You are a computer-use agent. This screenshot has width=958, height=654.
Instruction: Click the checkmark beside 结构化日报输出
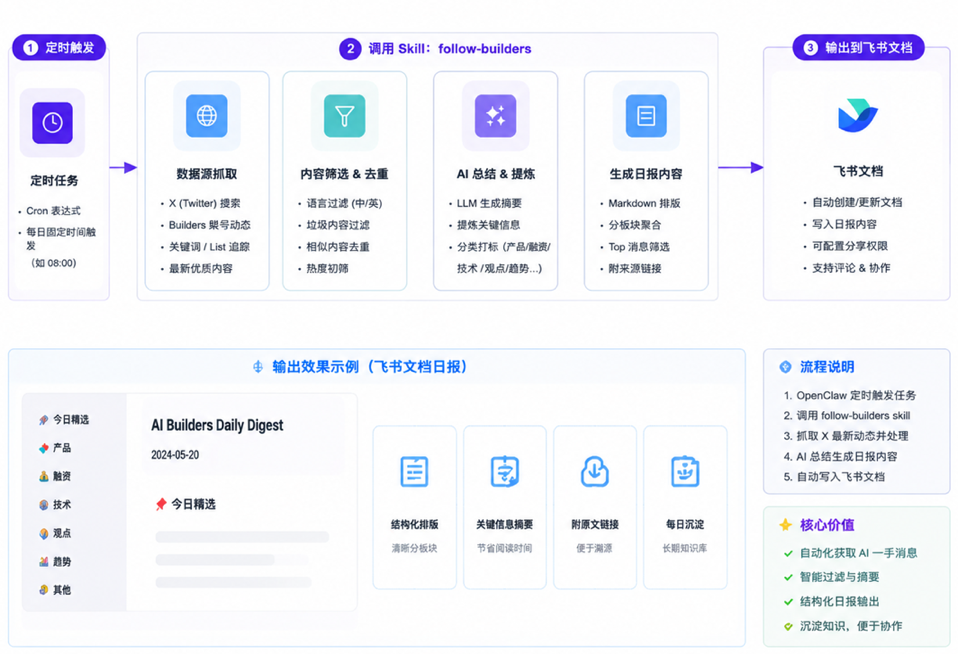[x=788, y=602]
